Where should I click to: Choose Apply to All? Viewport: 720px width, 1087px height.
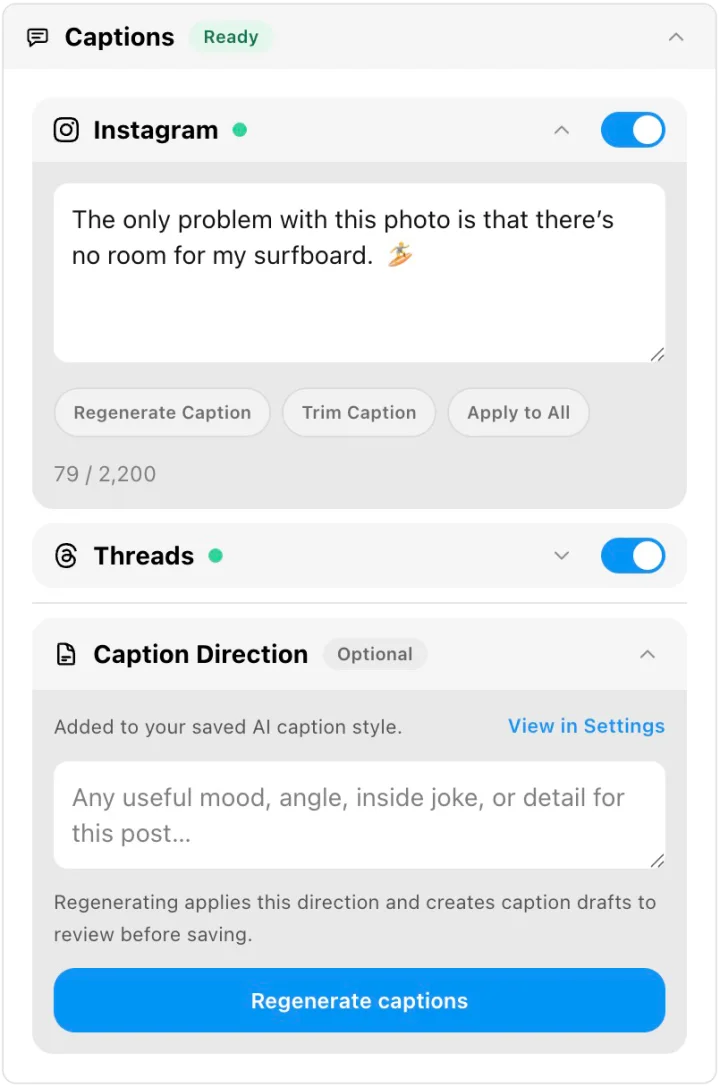tap(518, 412)
